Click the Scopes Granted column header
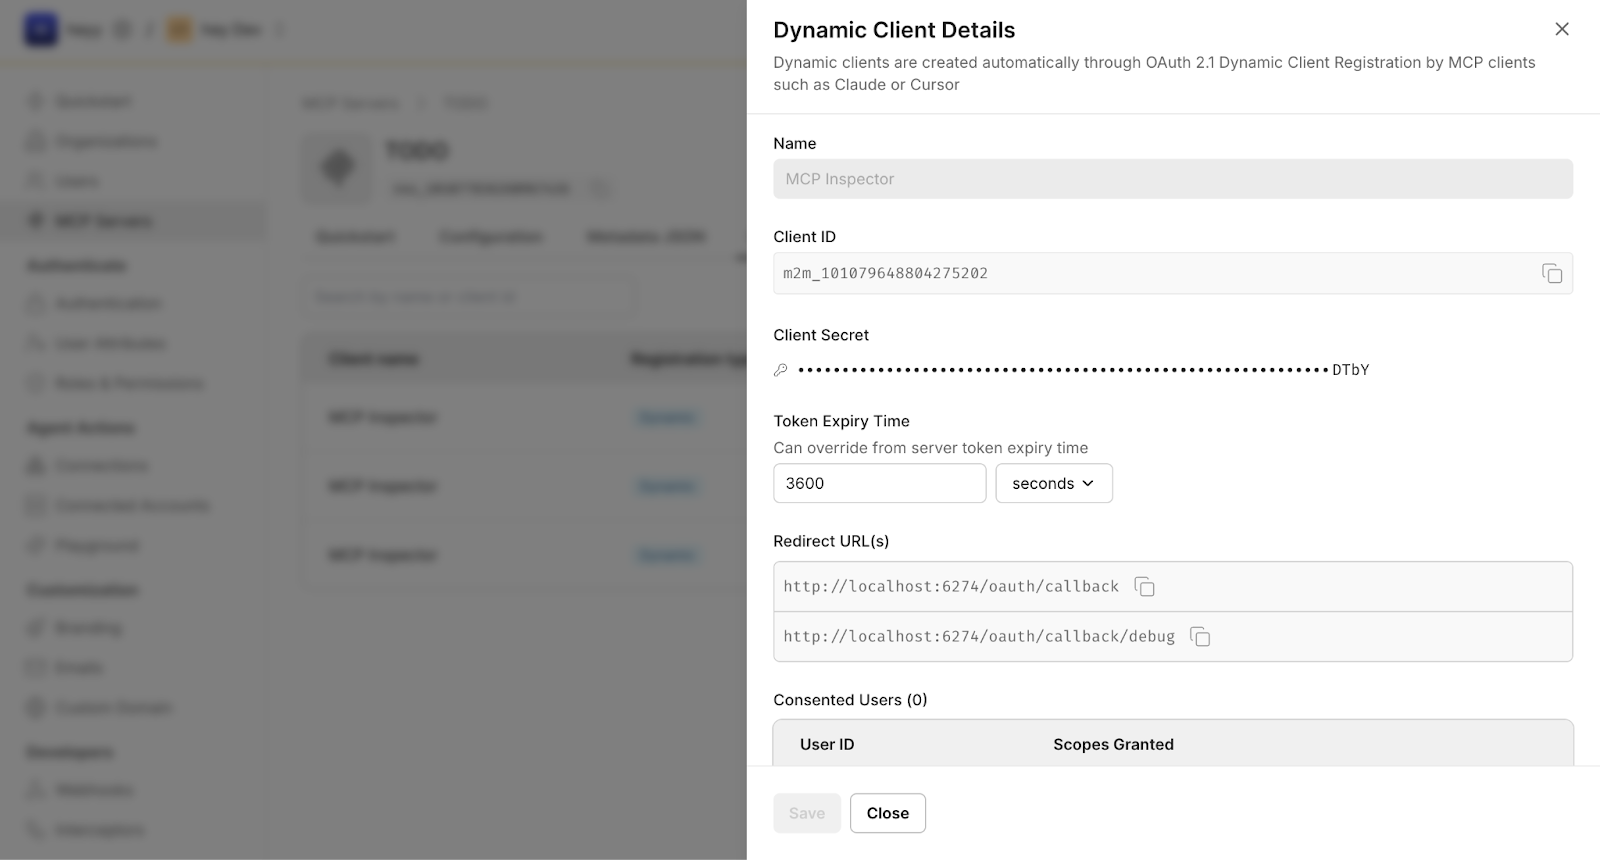 1113,744
